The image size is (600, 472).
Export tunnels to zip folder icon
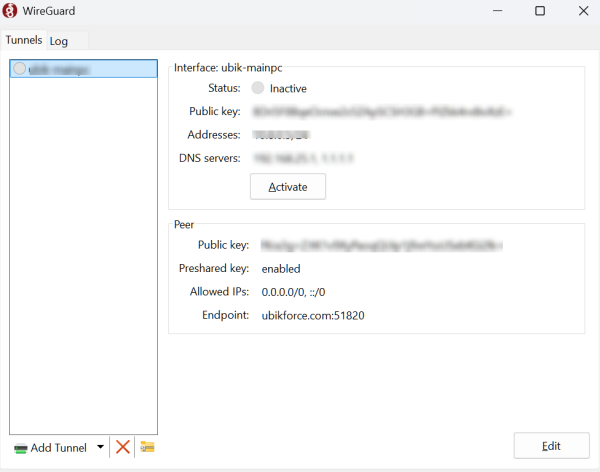(x=147, y=447)
